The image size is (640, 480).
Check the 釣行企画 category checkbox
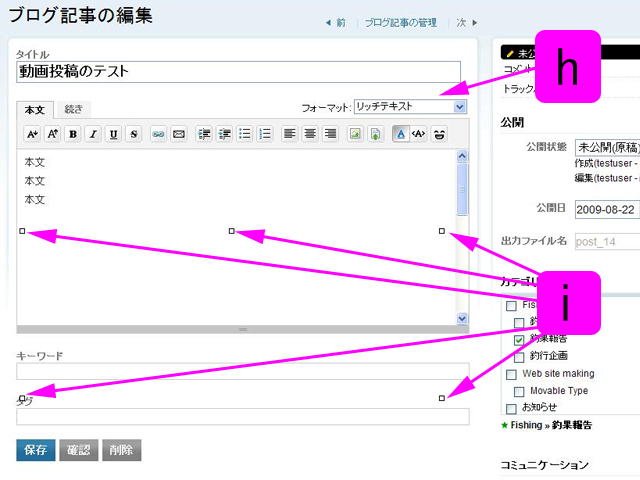click(519, 357)
